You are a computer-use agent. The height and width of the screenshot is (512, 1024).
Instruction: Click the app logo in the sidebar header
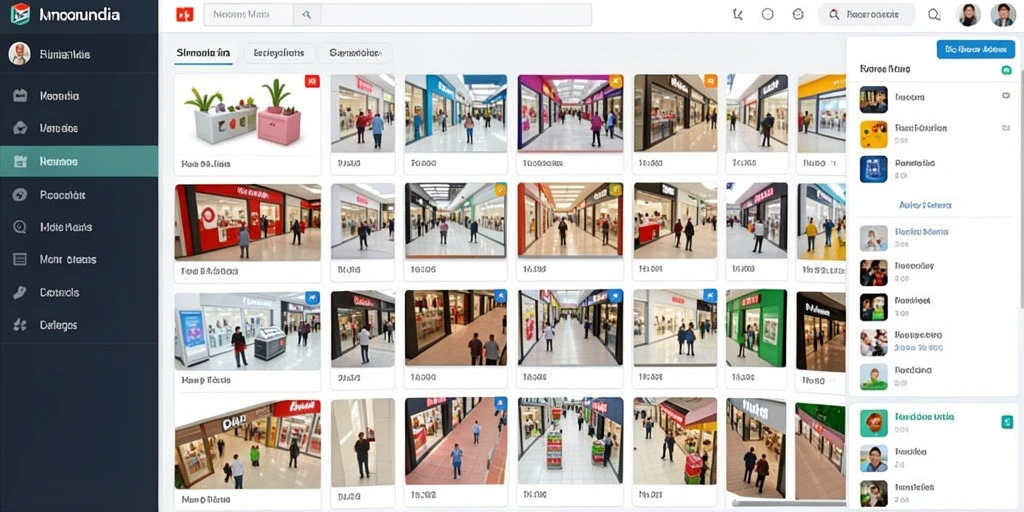20,14
